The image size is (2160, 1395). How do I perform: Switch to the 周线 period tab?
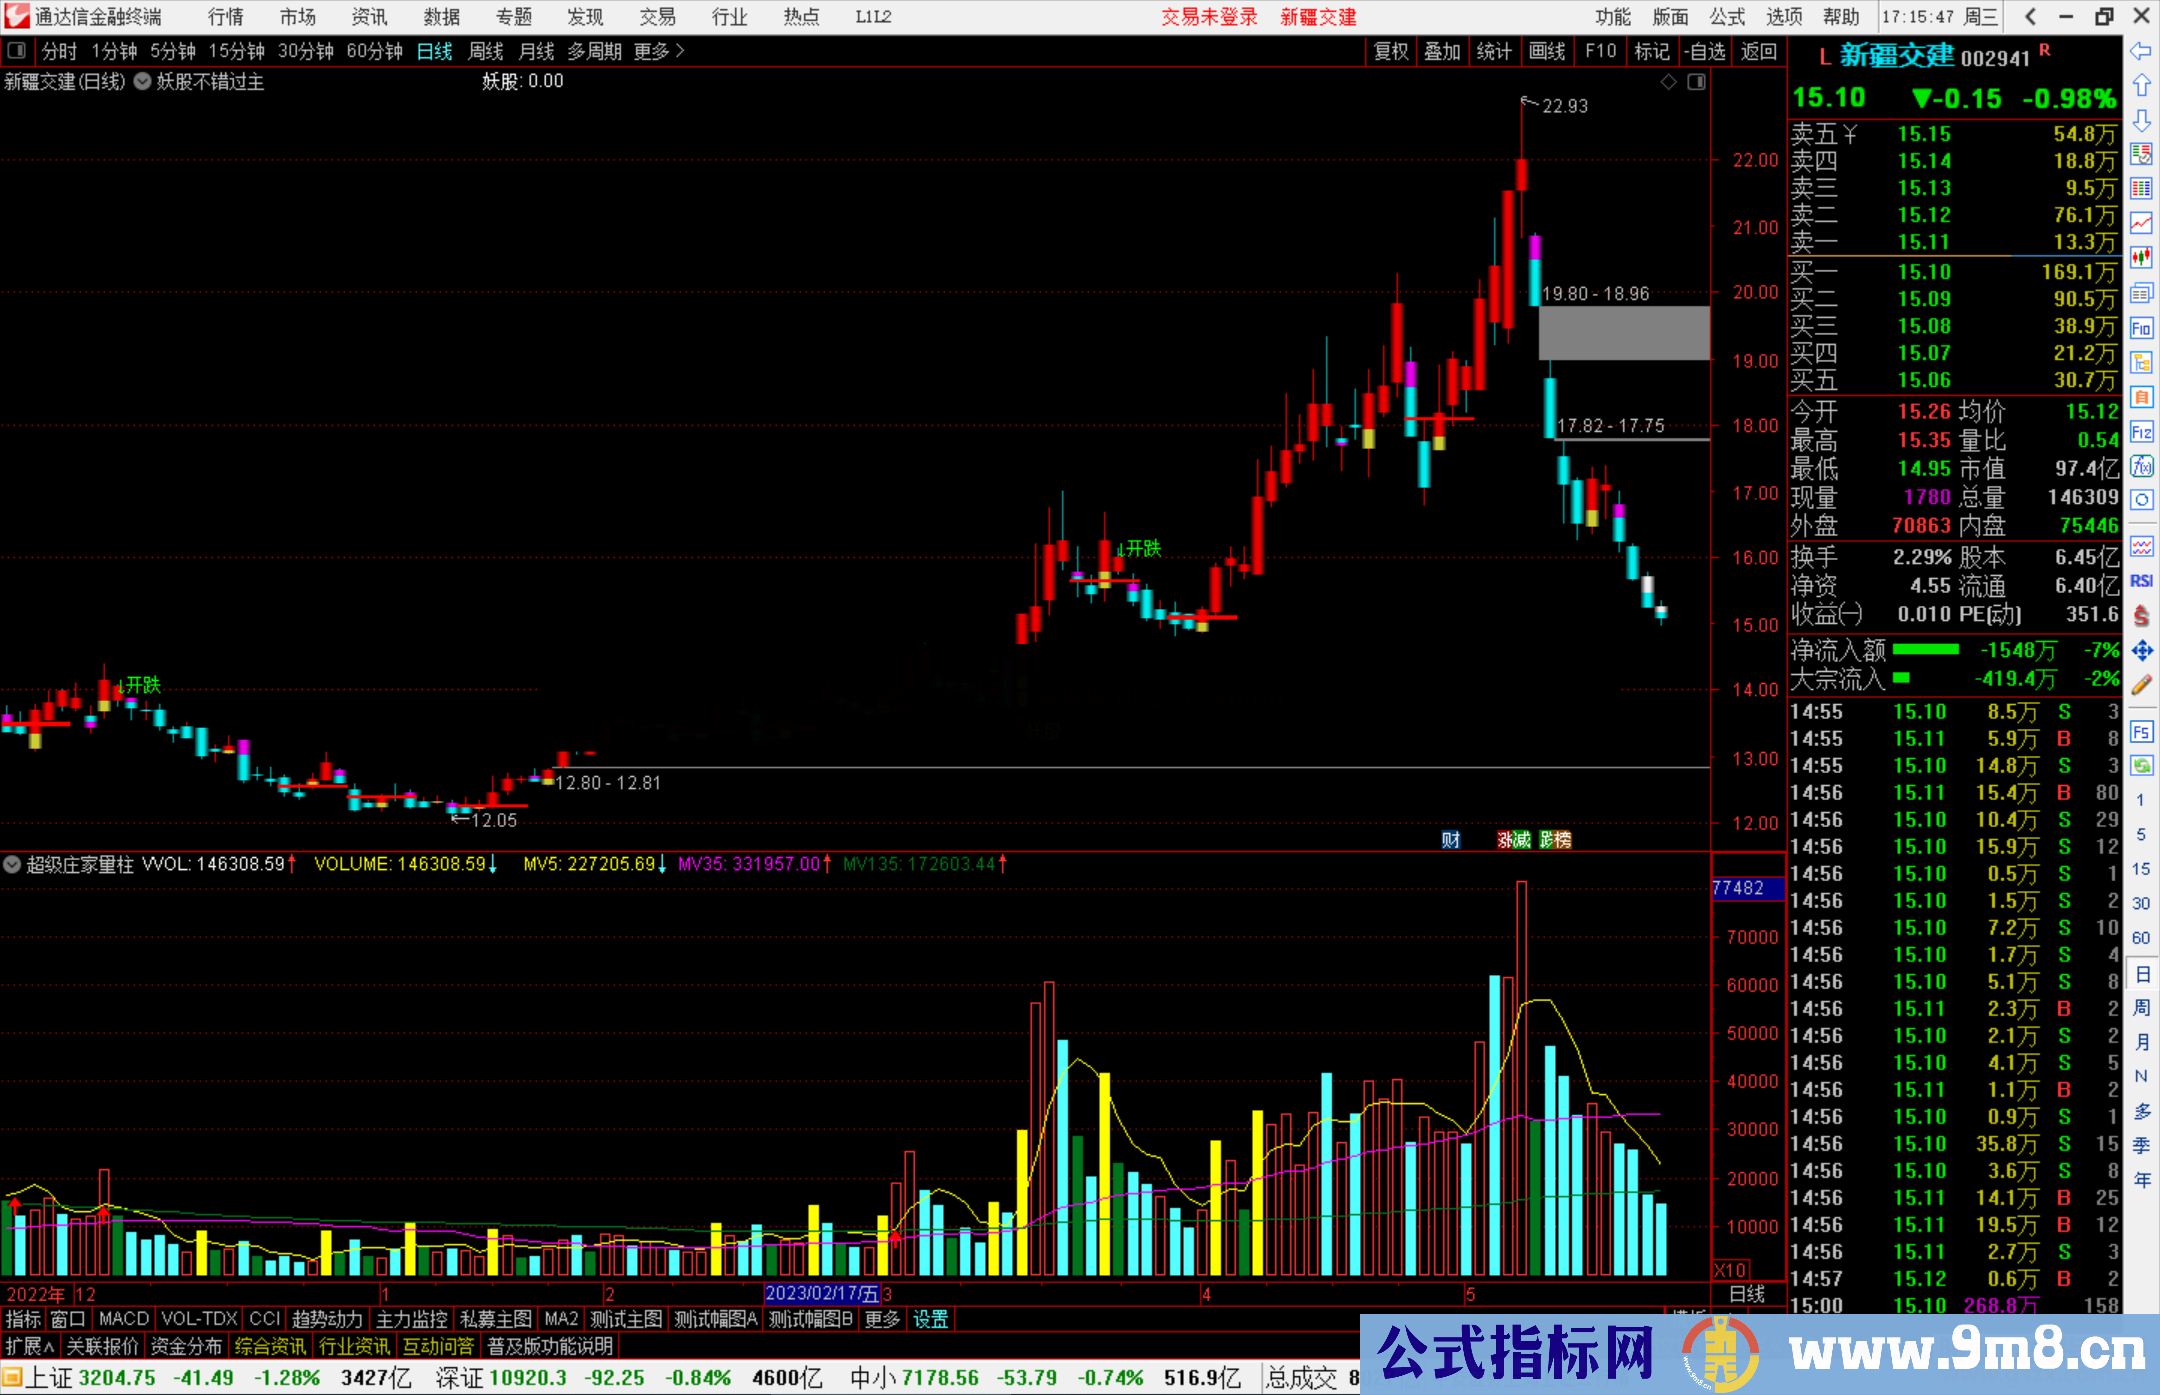point(486,51)
